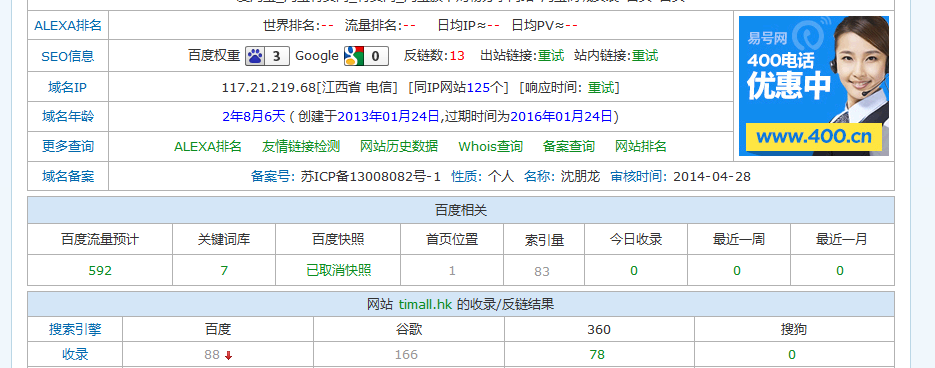Retry loading 站内链接 count

click(645, 56)
